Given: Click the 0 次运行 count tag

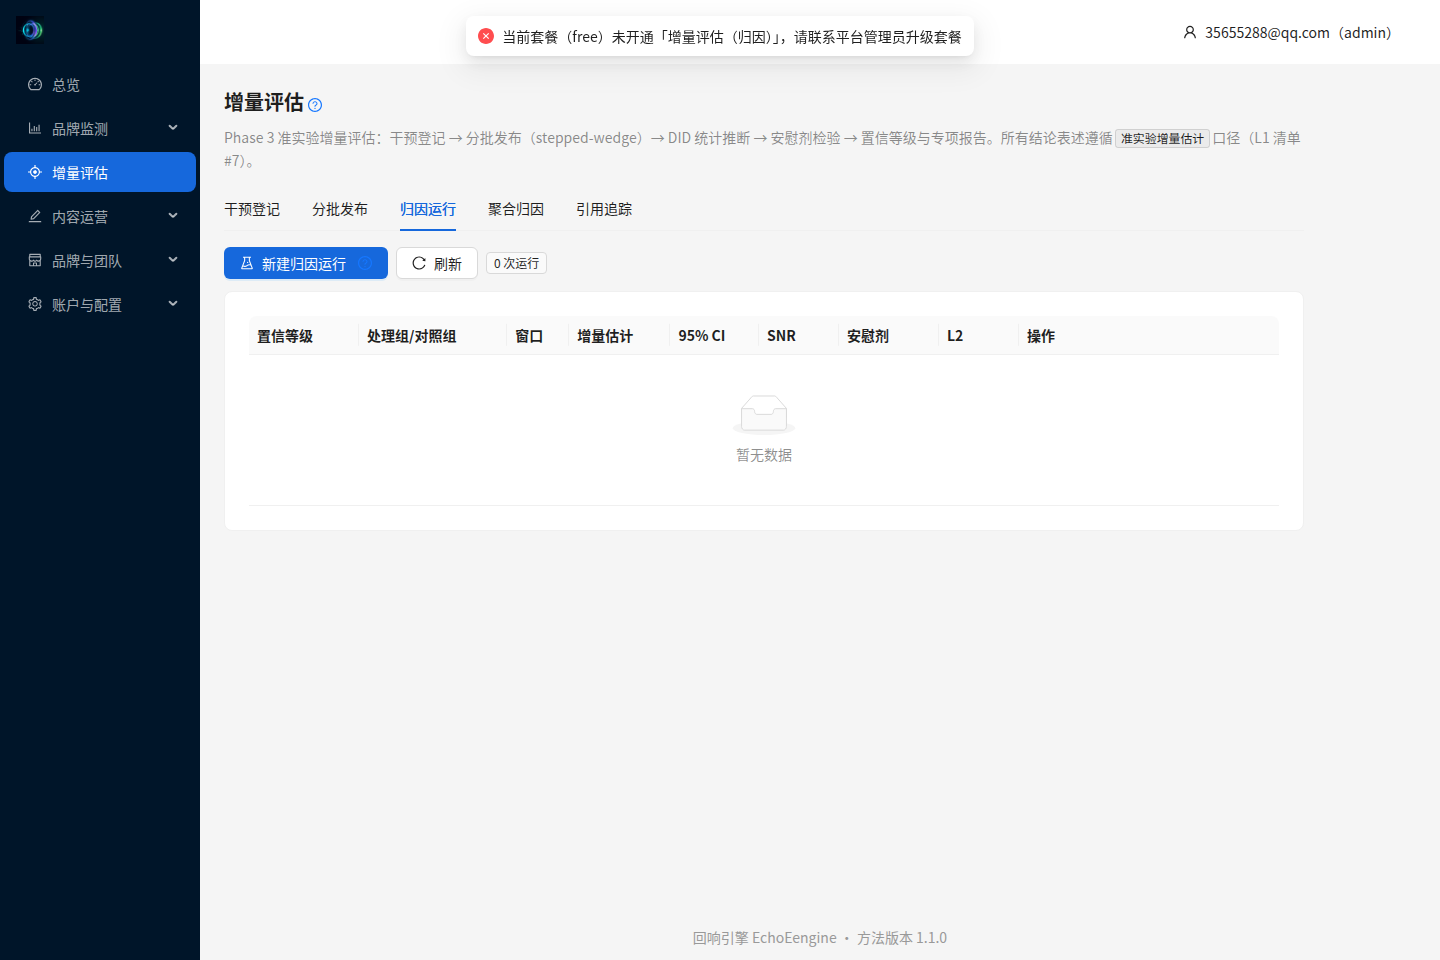Looking at the screenshot, I should coord(516,263).
